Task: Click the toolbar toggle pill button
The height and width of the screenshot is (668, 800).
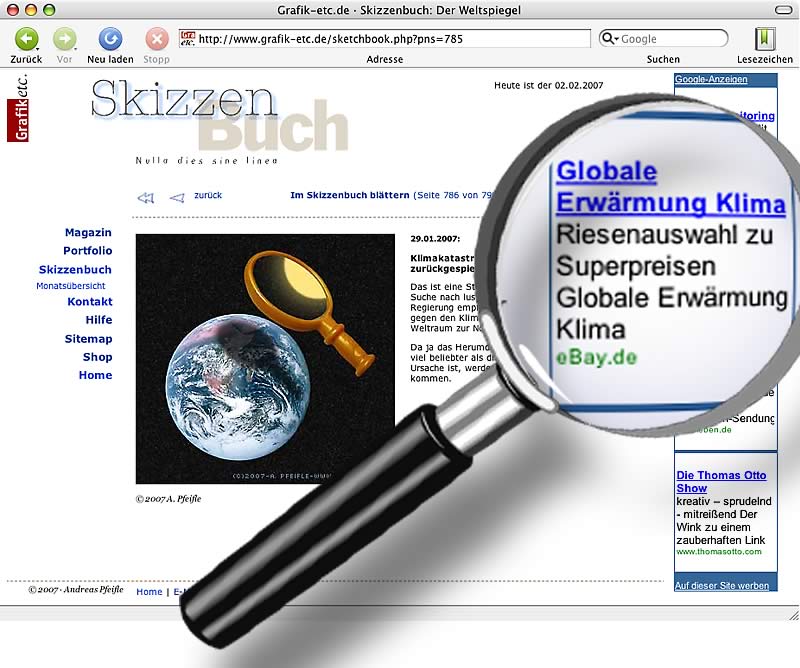Action: point(783,10)
